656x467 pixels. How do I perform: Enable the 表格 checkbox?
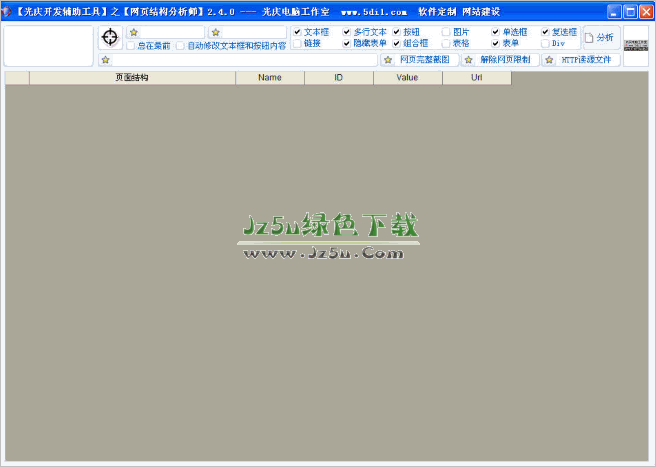446,43
